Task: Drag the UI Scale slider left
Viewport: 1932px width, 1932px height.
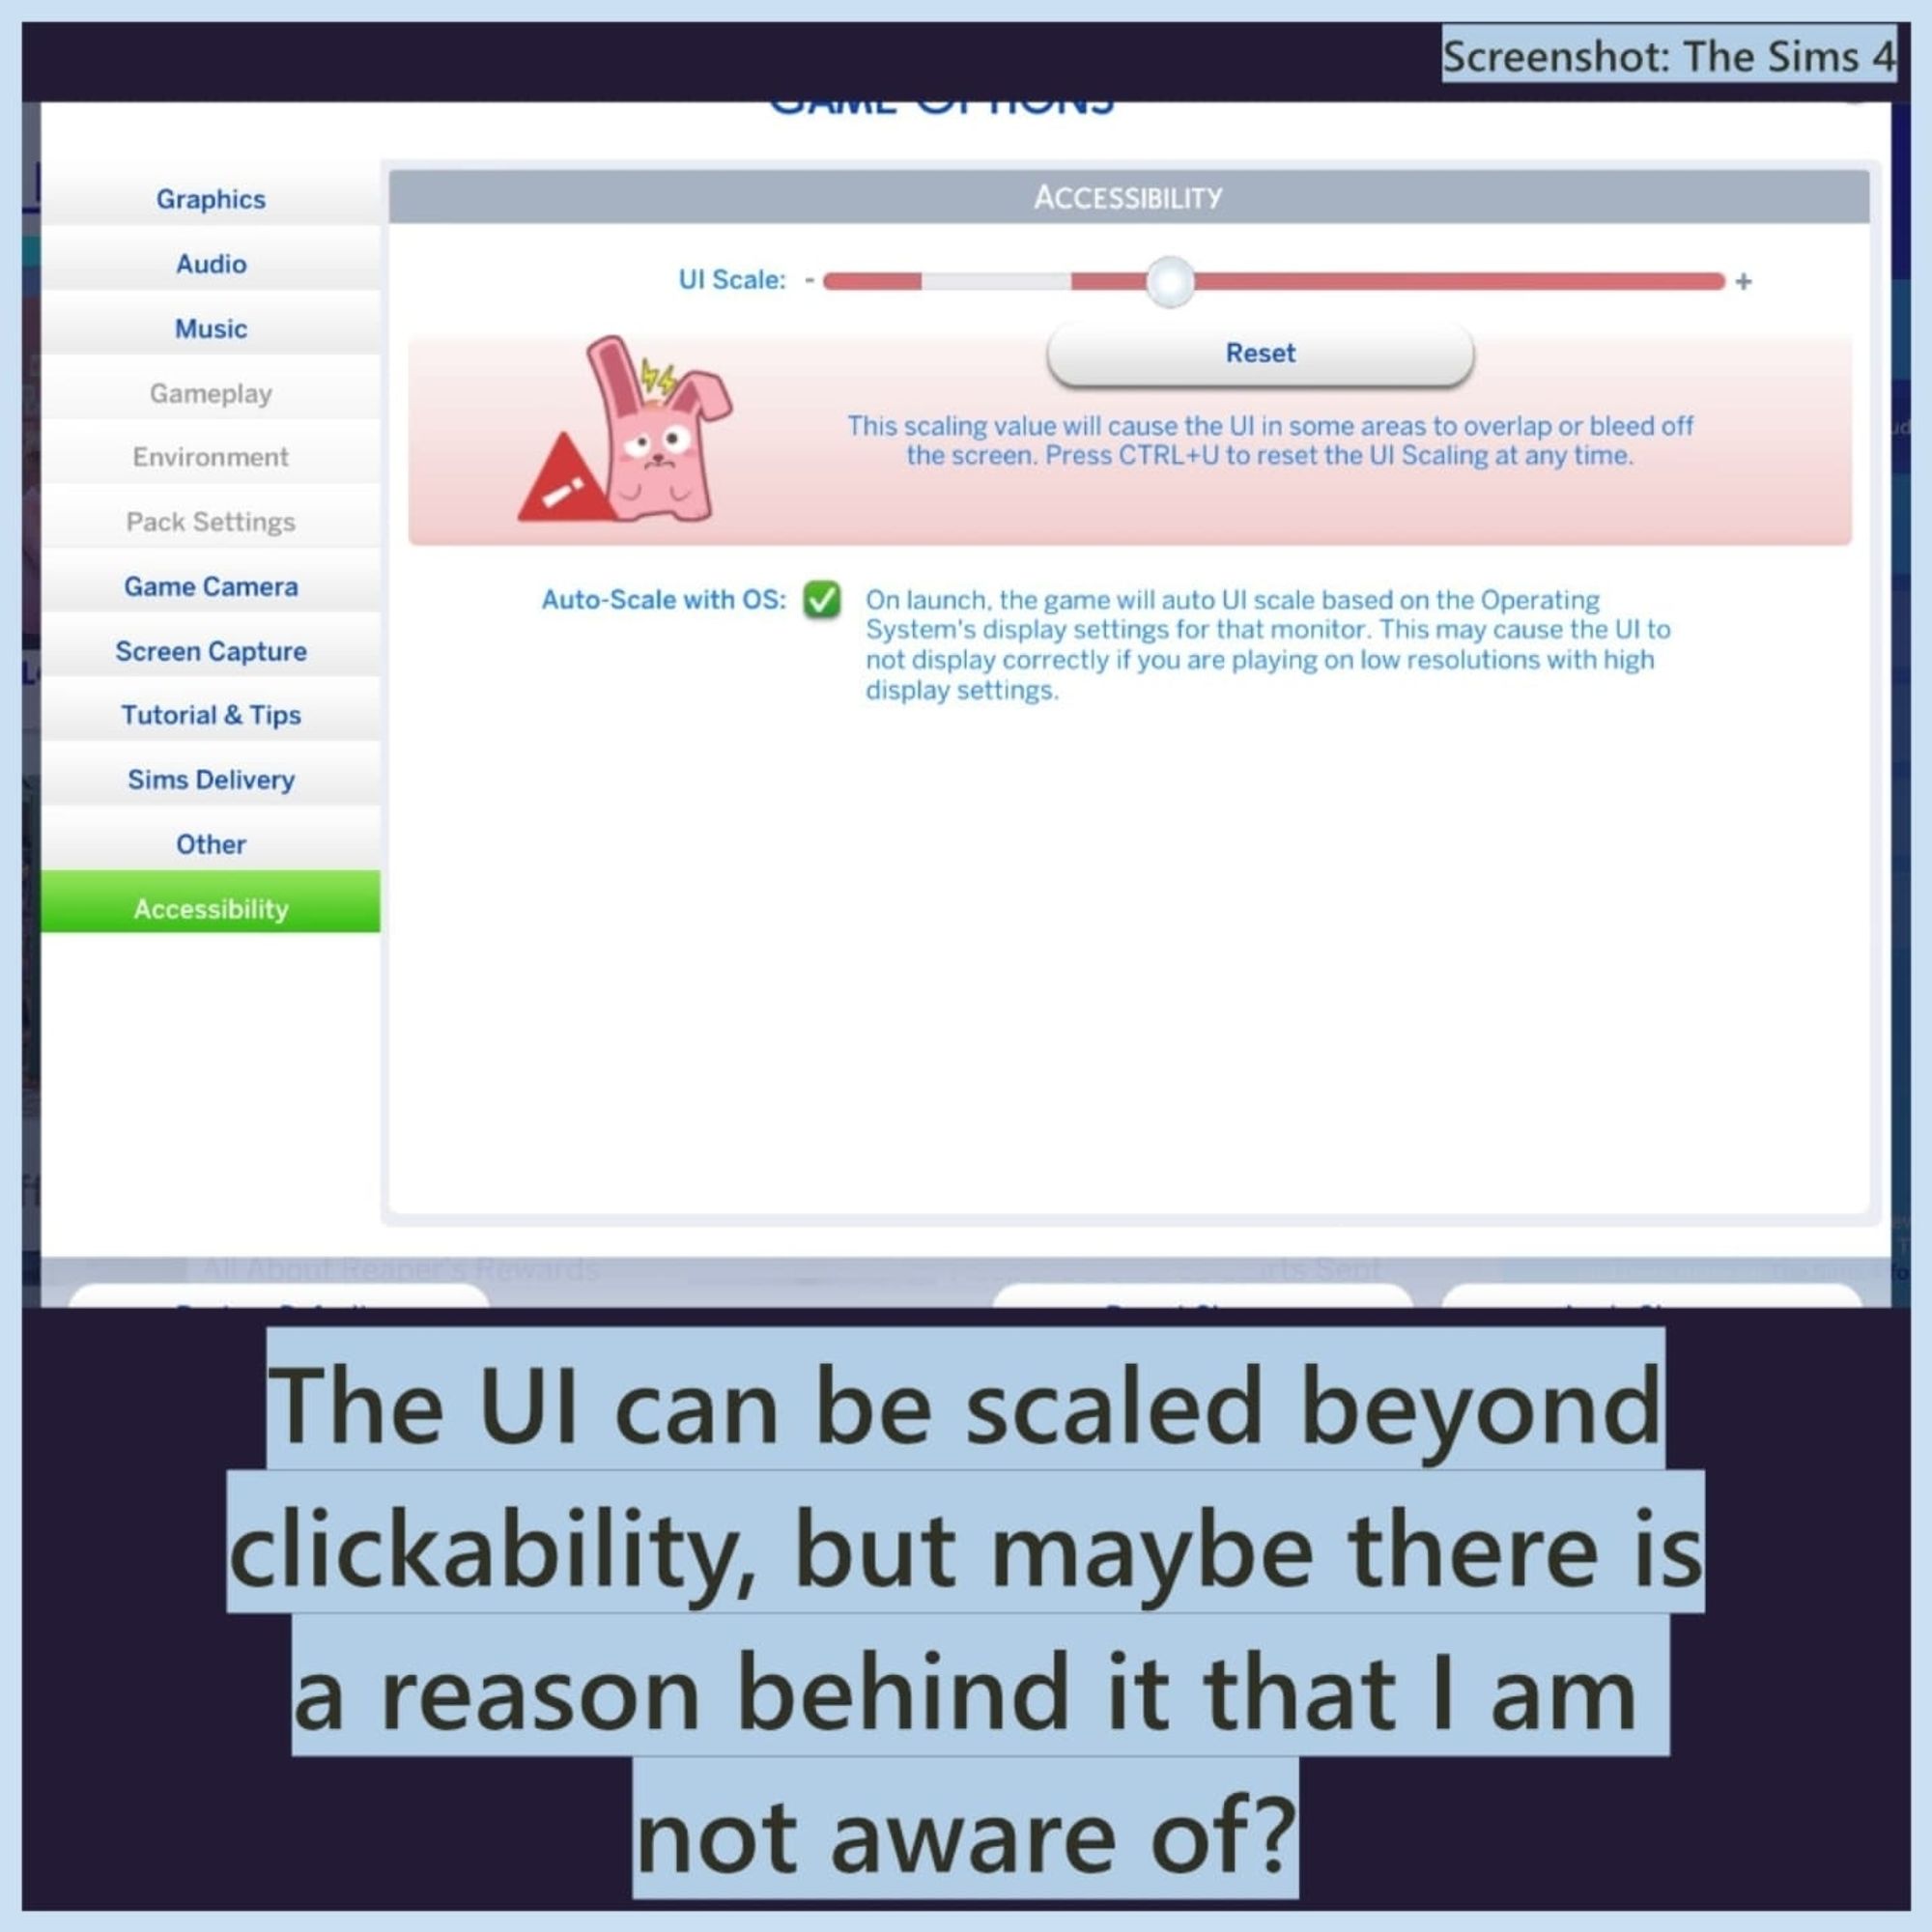Action: tap(1168, 279)
